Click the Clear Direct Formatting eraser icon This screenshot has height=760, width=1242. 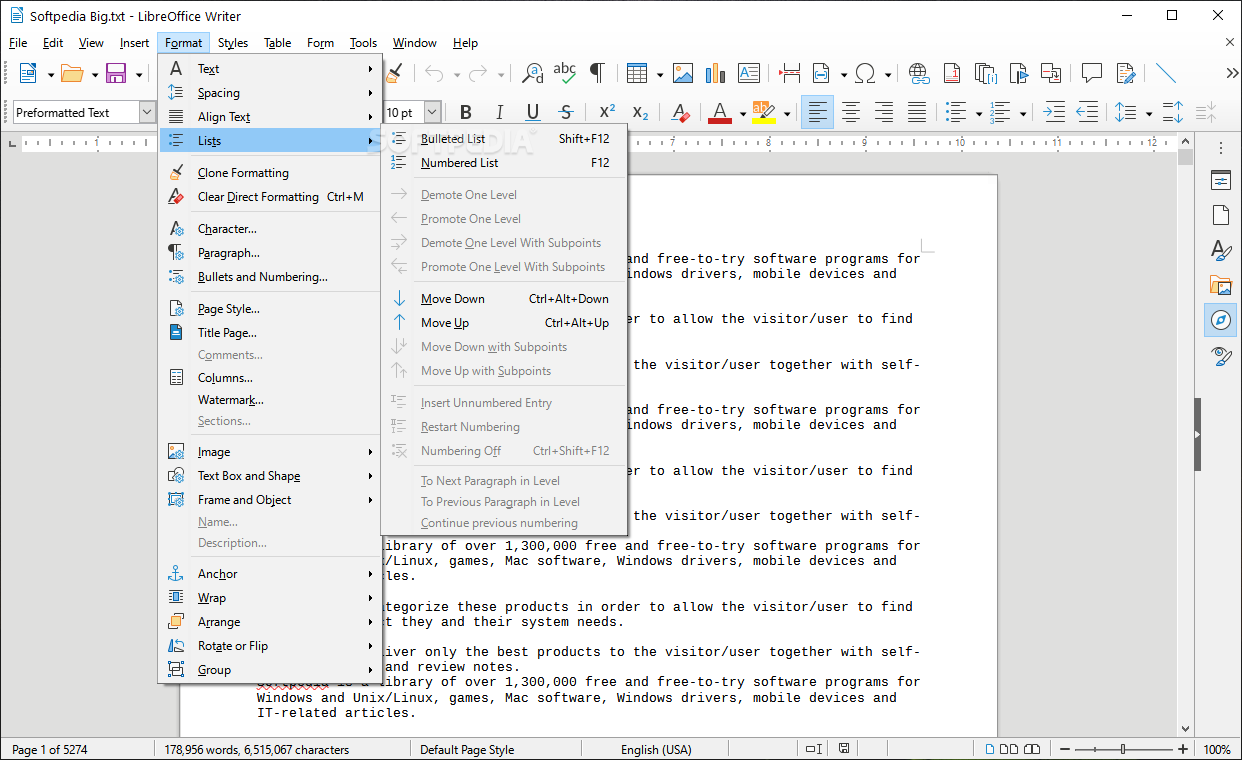point(681,113)
